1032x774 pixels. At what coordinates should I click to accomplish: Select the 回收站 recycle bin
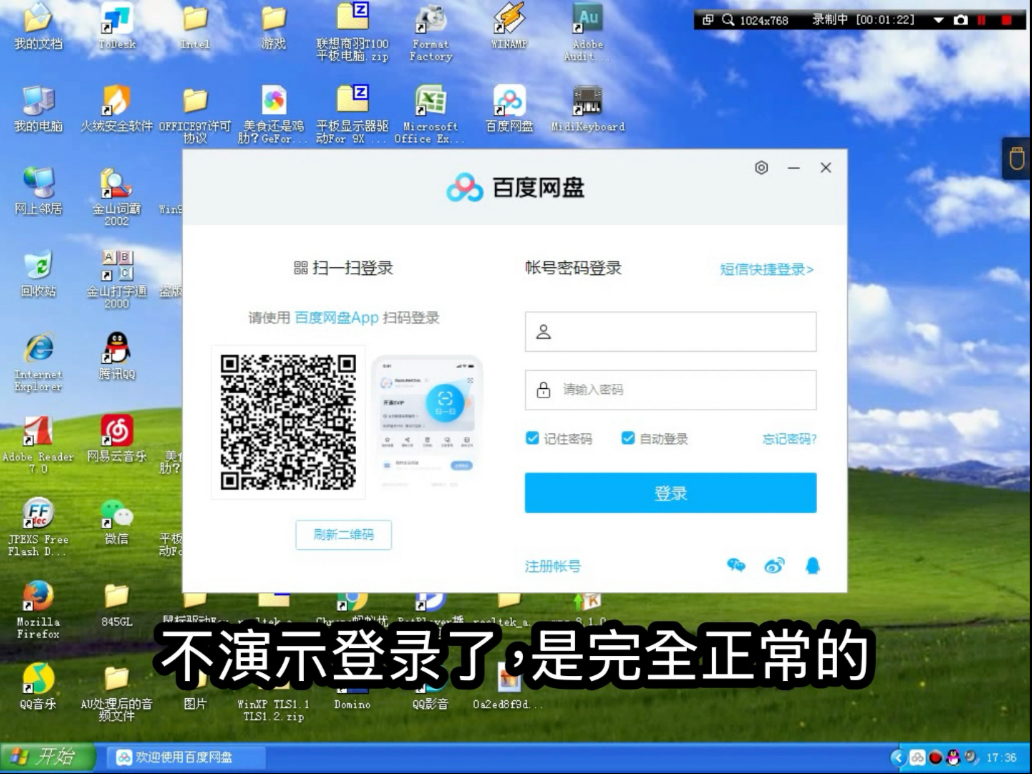(38, 274)
